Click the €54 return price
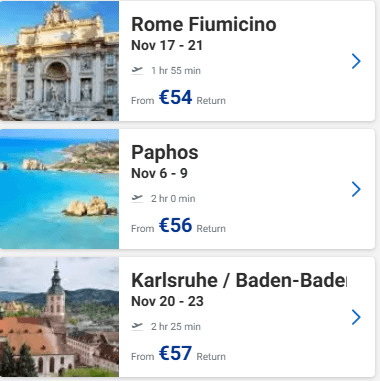 175,97
